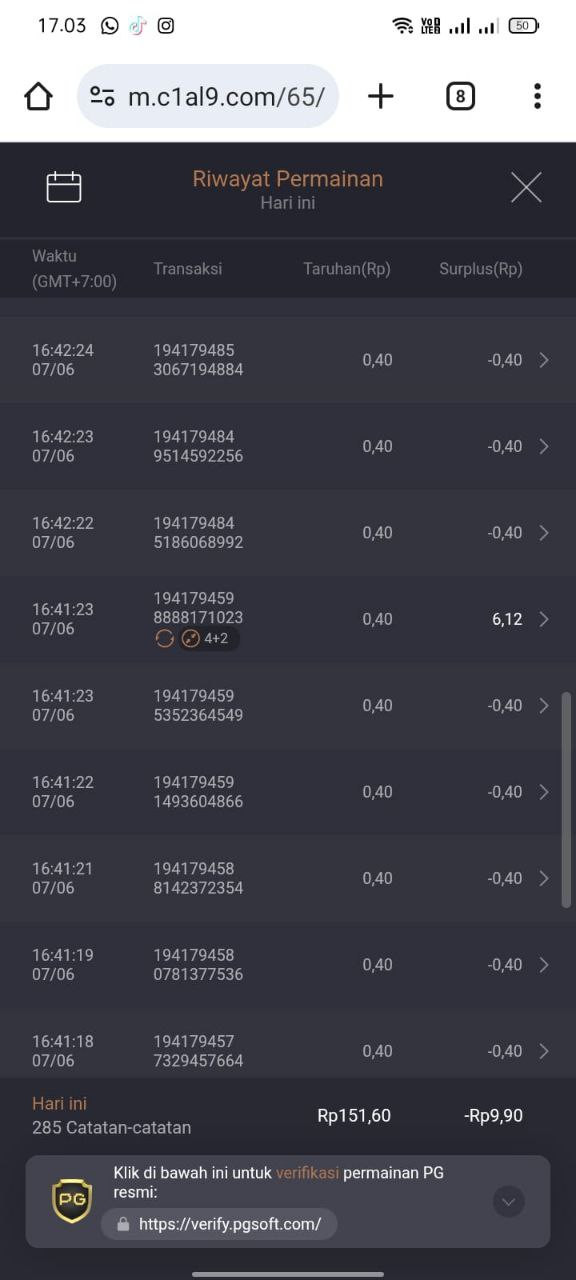The image size is (576, 1280).
Task: Select the 16:41:21 transaction entry
Action: point(288,878)
